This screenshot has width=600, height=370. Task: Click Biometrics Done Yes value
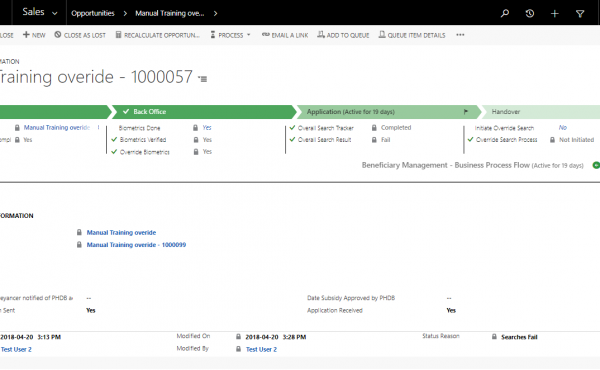click(x=207, y=127)
